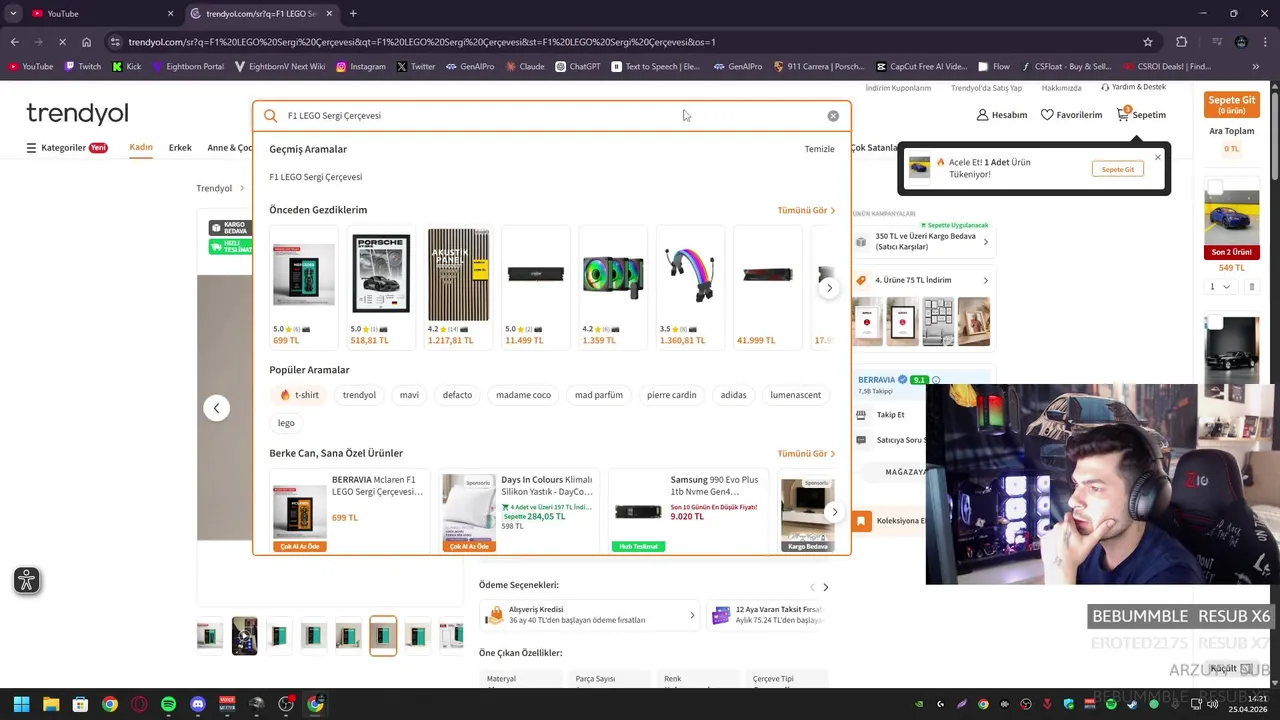This screenshot has width=1280, height=720.
Task: Click Temizle to clear search history
Action: 819,149
